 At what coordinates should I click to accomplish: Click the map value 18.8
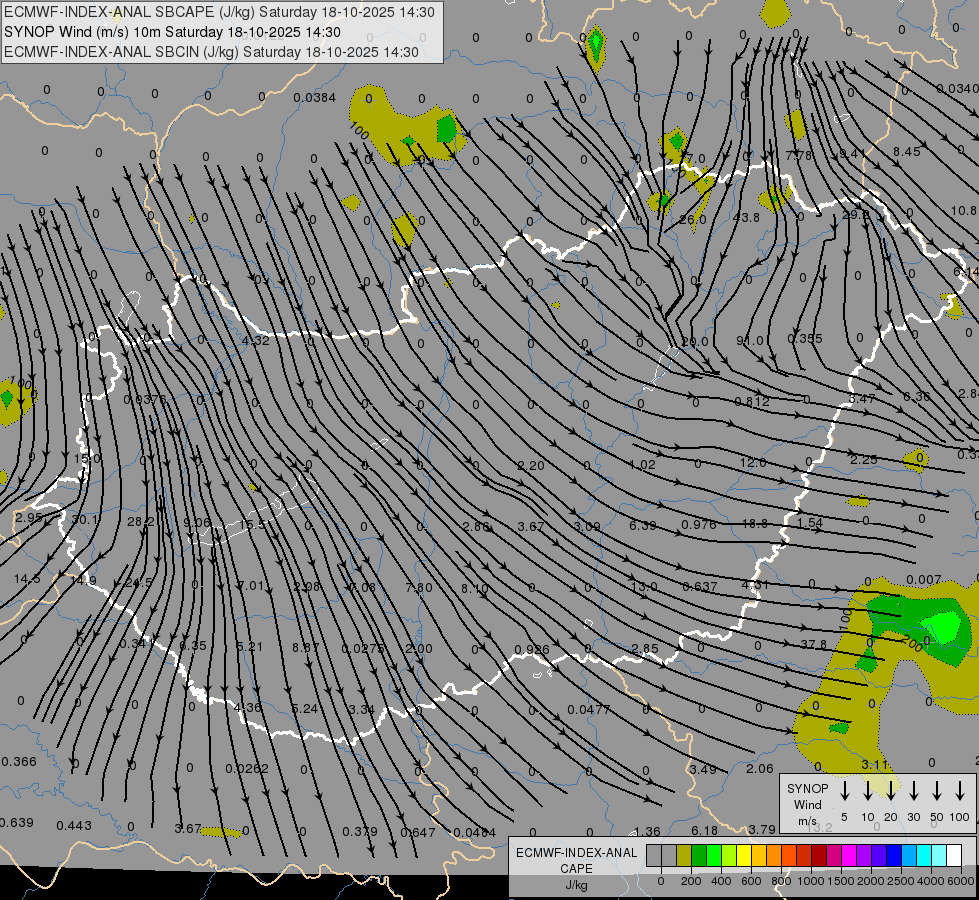tap(755, 523)
